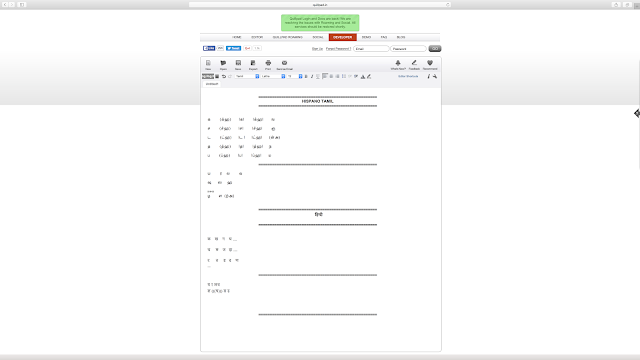The image size is (640, 360).
Task: Click the keyboard toggle icon
Action: (217, 76)
